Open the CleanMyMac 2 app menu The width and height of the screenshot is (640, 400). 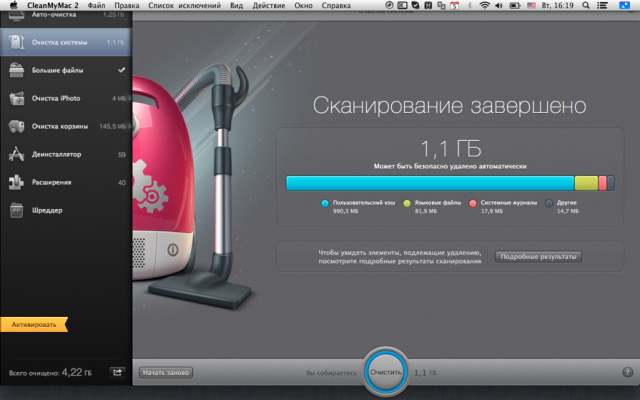tap(53, 5)
